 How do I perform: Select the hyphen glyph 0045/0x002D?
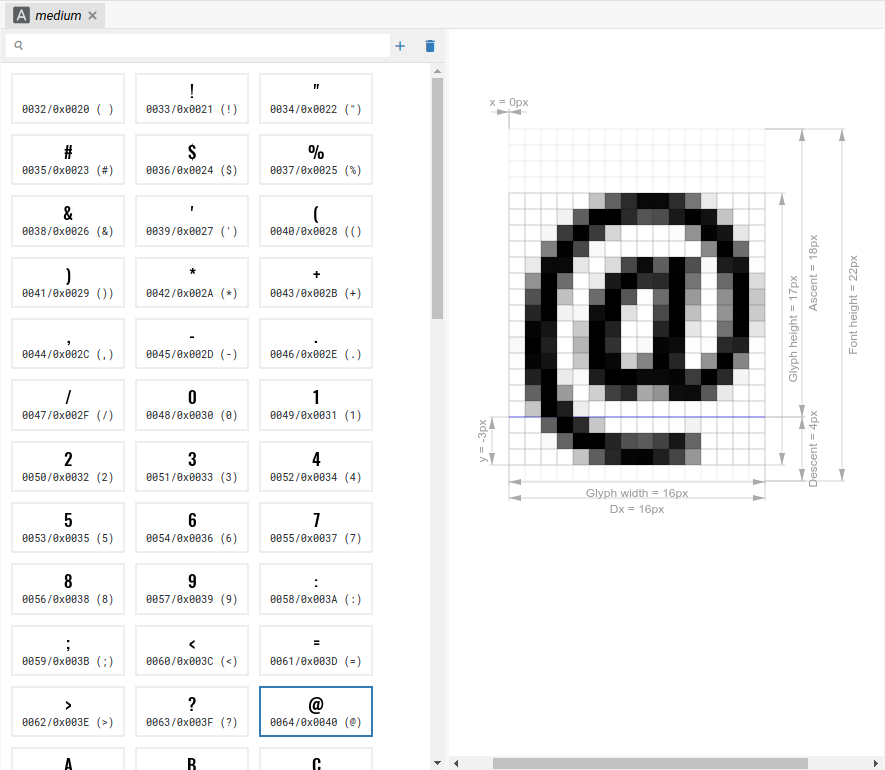coord(192,343)
